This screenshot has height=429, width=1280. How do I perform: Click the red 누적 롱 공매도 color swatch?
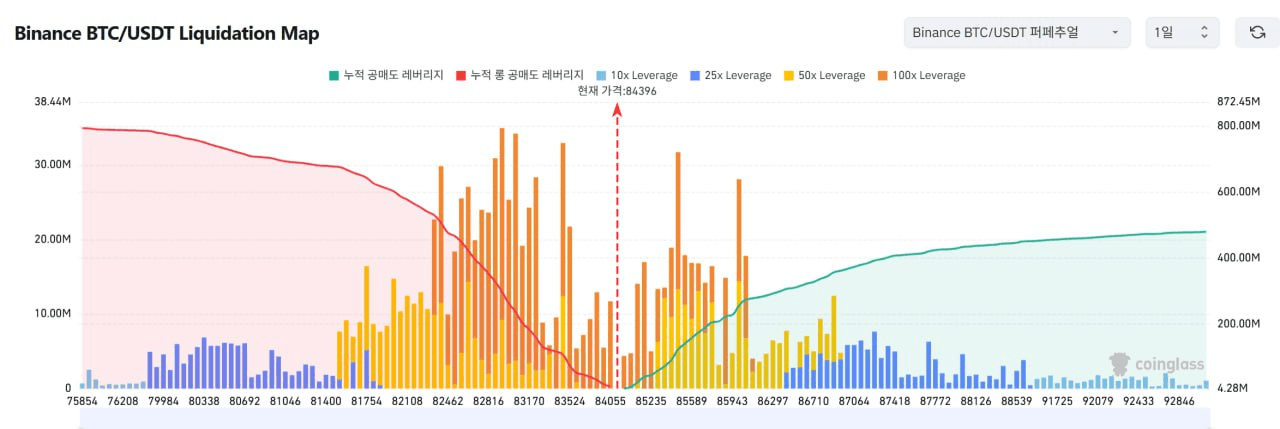pos(461,76)
